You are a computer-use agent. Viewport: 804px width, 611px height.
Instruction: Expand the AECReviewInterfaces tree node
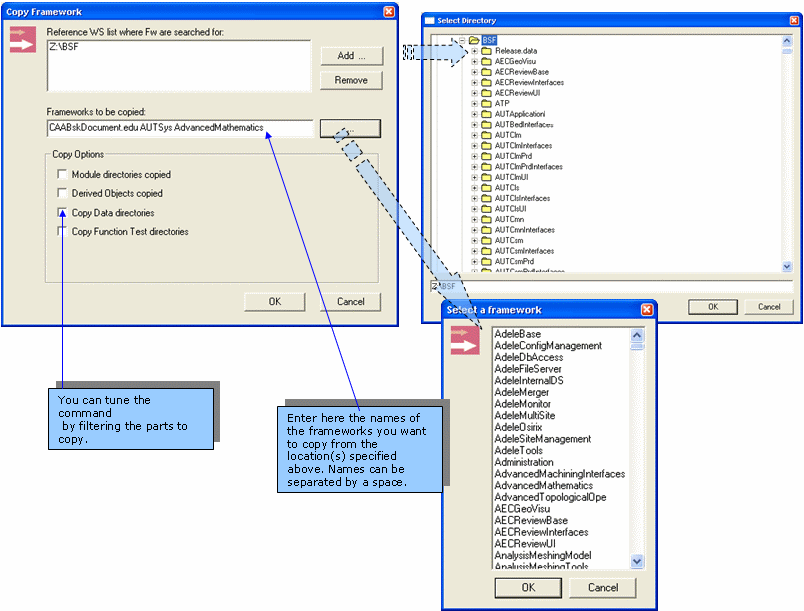[474, 83]
